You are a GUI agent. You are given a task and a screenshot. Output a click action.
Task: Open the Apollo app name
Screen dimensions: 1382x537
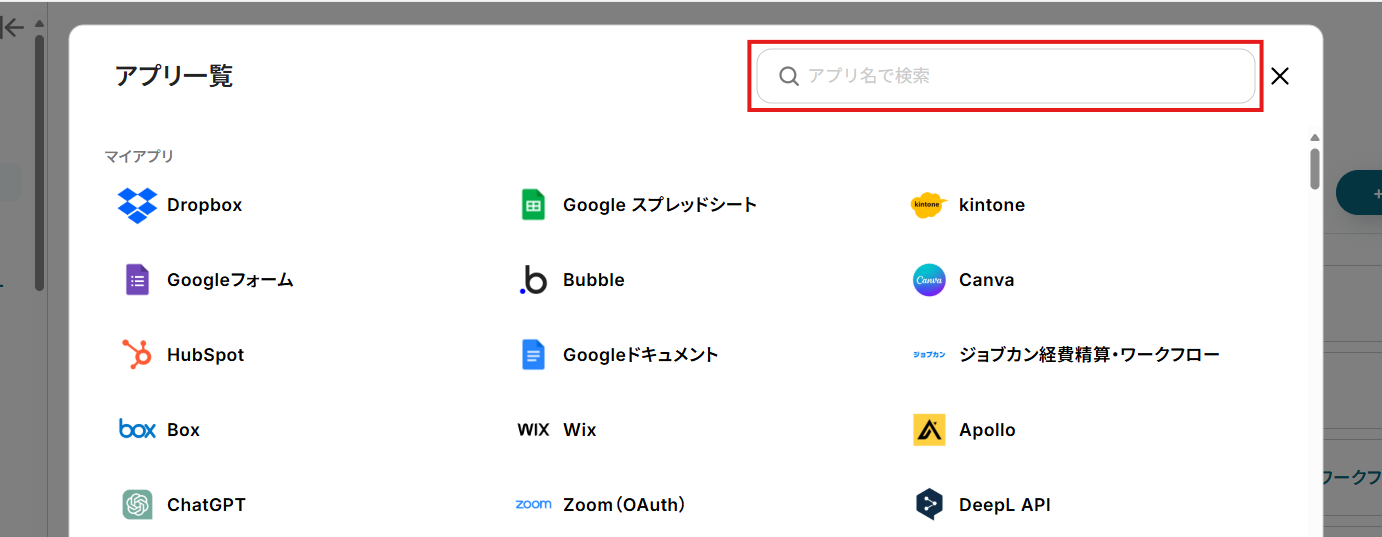(987, 430)
